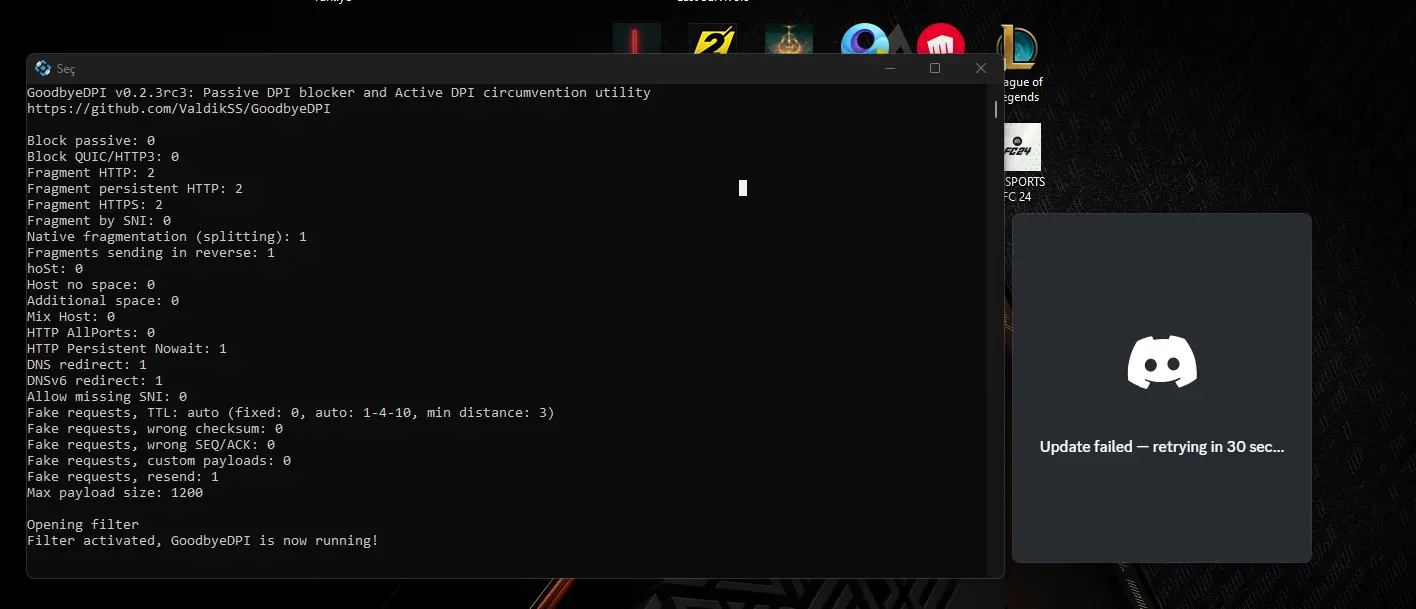Click the Discord logo in update window

pos(1162,362)
